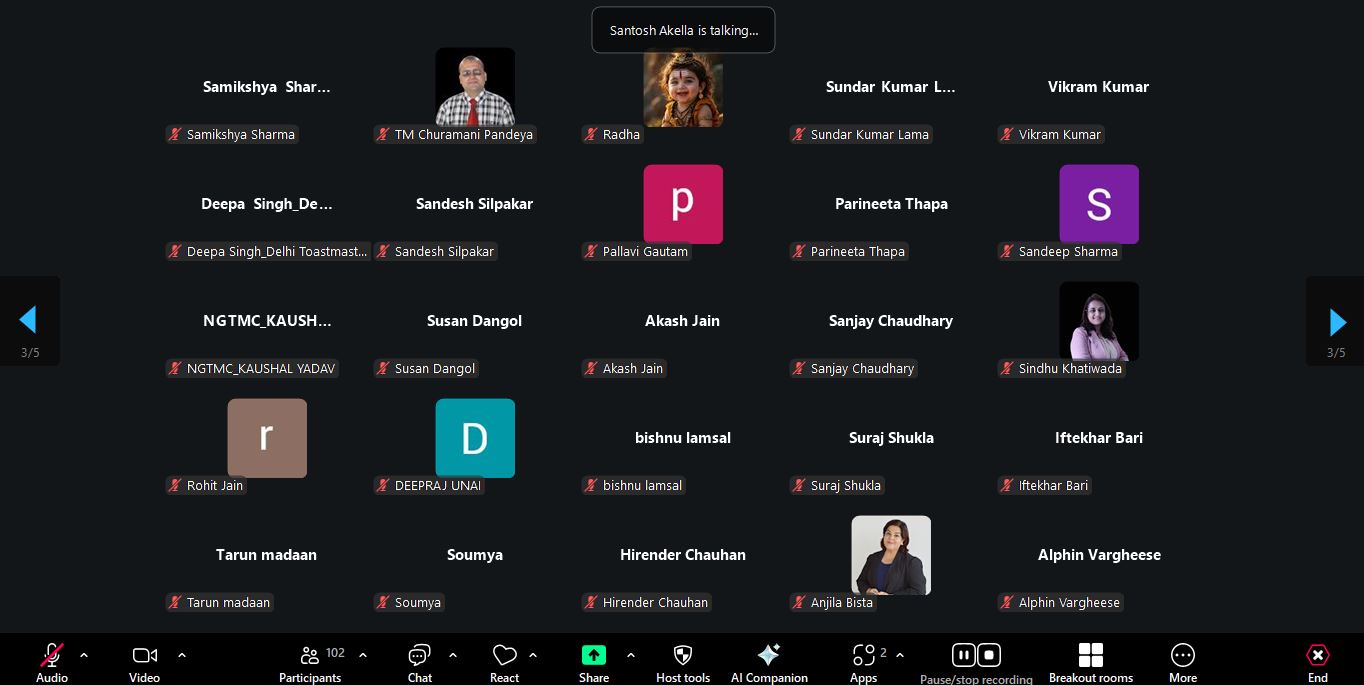The image size is (1364, 685).
Task: Click the green Share screen icon
Action: (594, 655)
